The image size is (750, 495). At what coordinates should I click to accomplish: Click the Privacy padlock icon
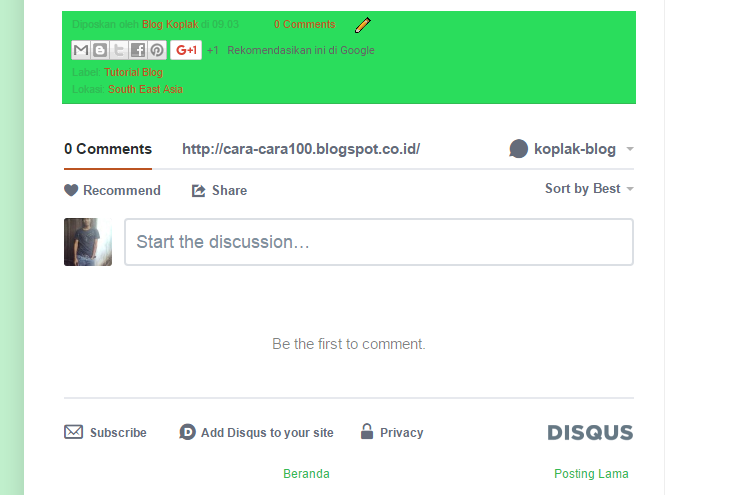coord(367,431)
